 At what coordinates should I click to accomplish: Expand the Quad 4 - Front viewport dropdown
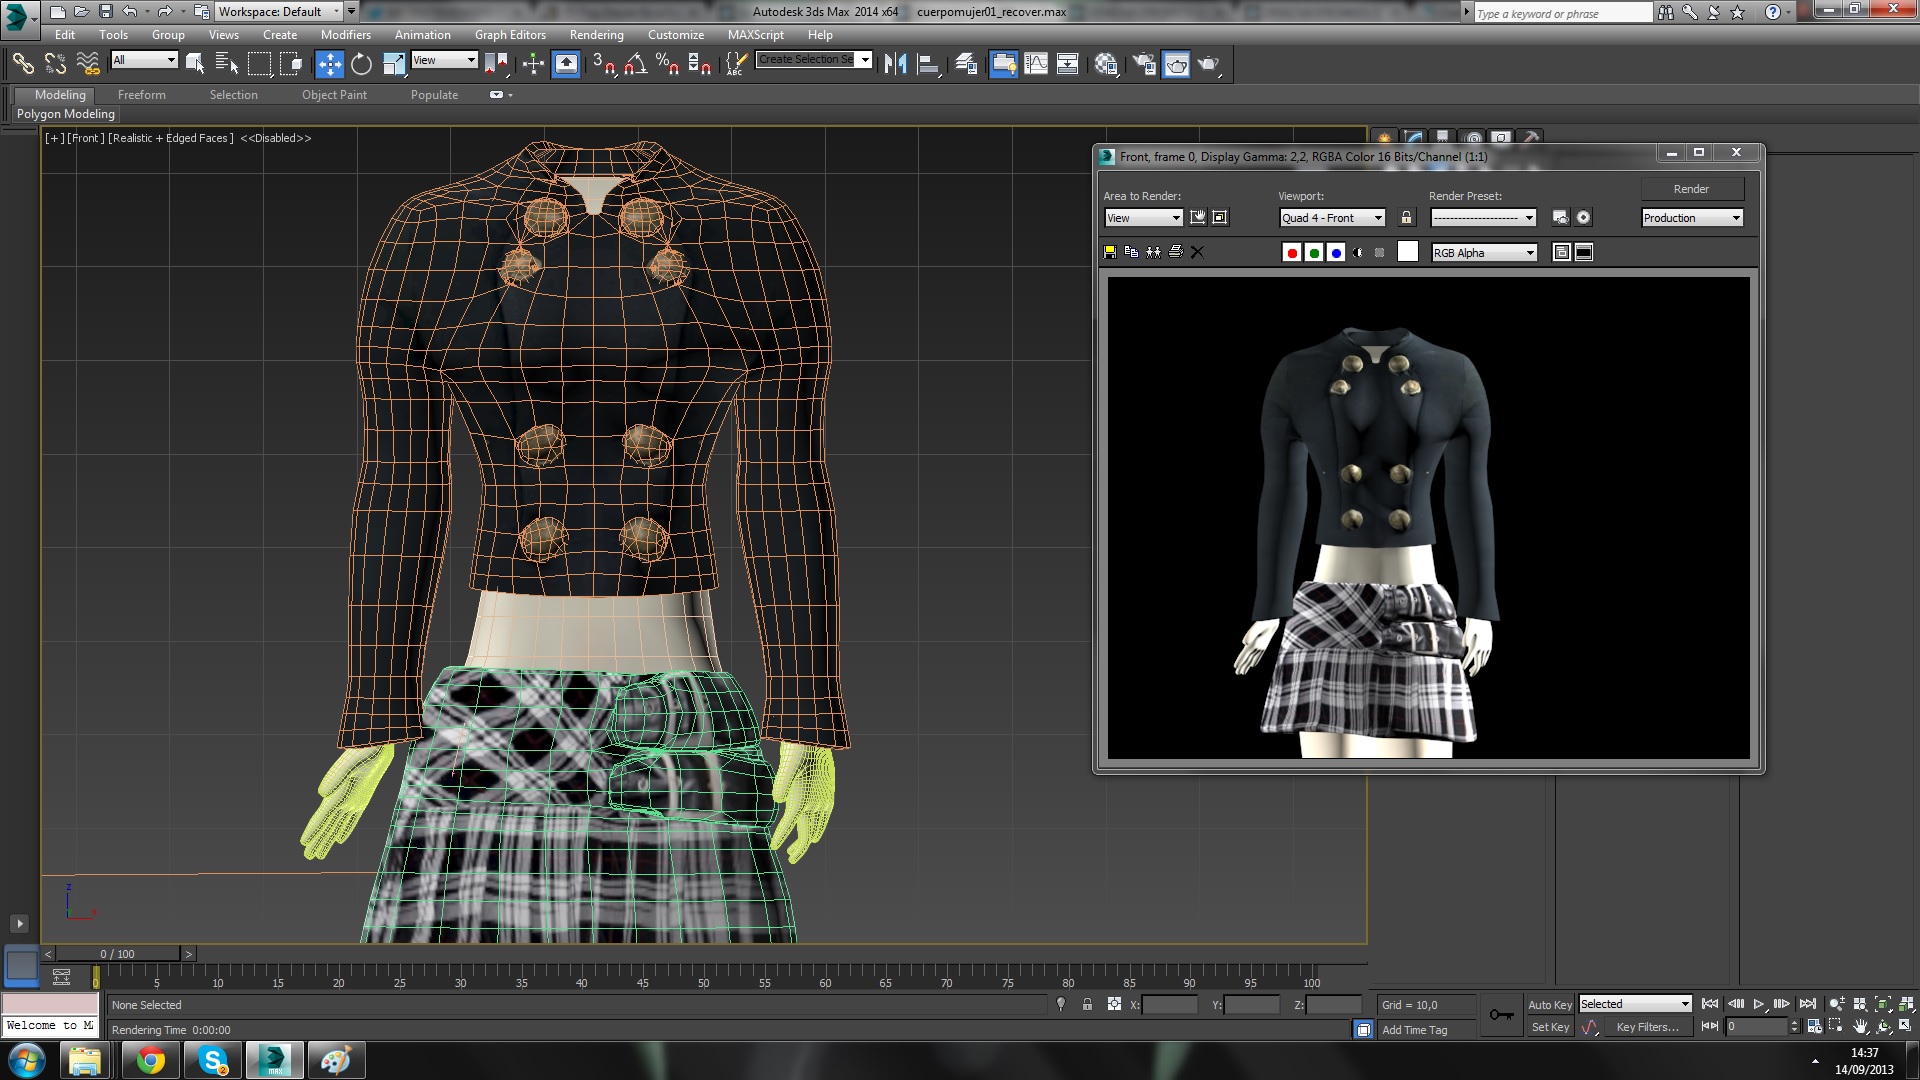coord(1332,218)
